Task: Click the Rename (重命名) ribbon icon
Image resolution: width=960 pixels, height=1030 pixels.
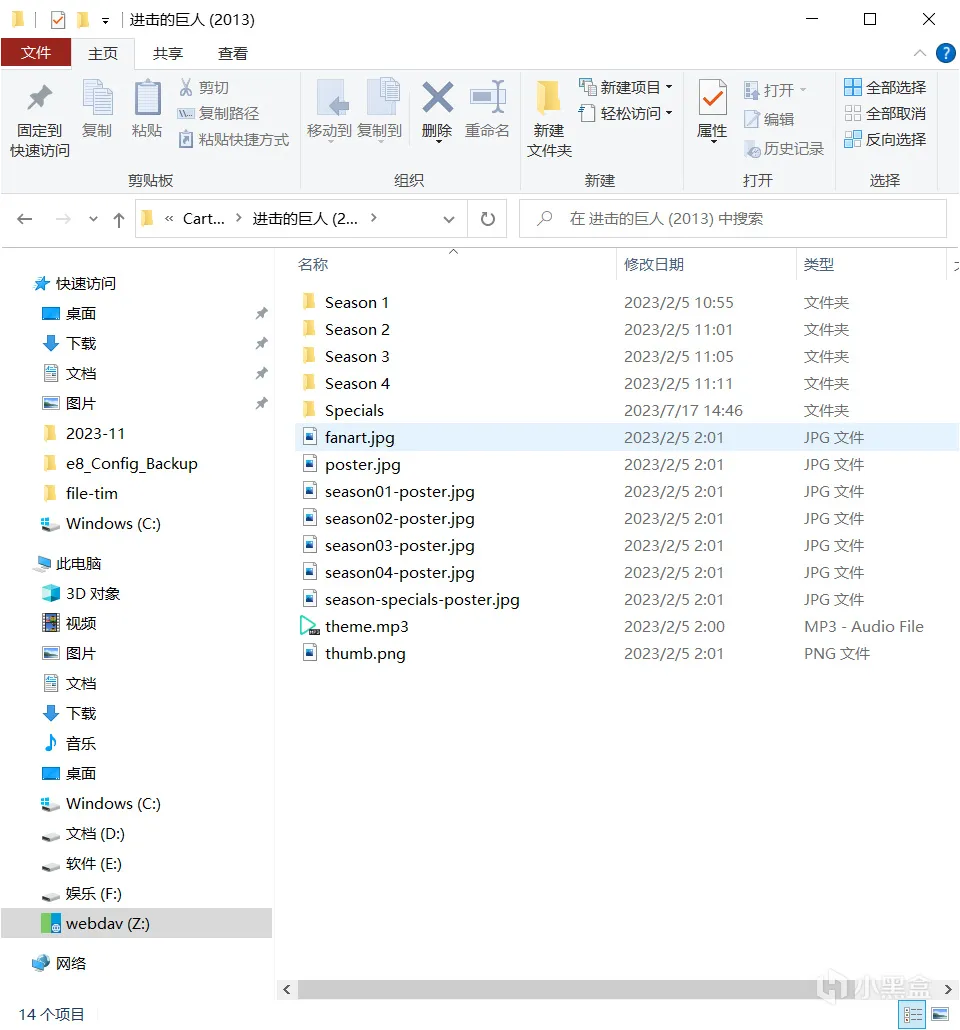Action: pos(487,110)
